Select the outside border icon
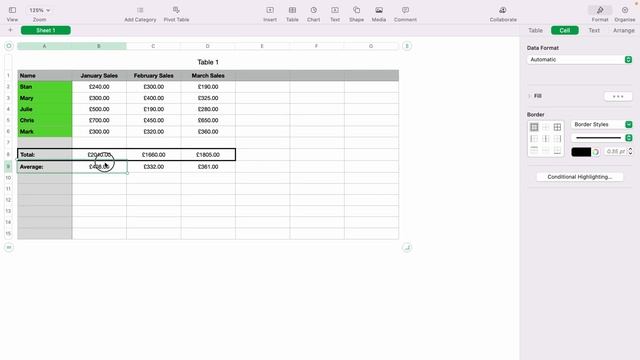This screenshot has height=360, width=640. (534, 127)
